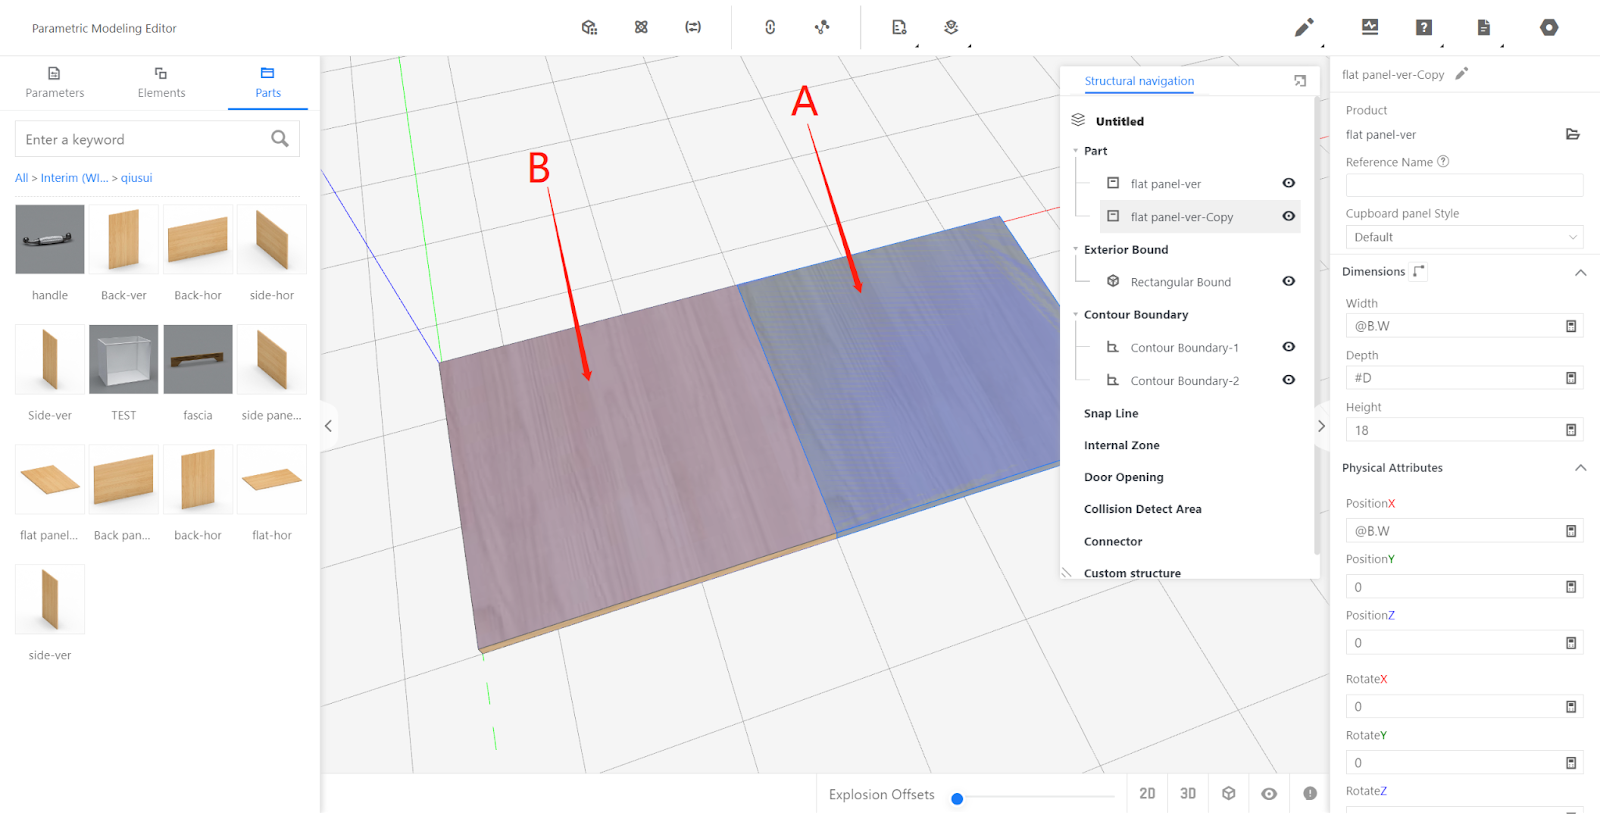The height and width of the screenshot is (814, 1600).
Task: Click search magnifier in keyword box
Action: (x=280, y=139)
